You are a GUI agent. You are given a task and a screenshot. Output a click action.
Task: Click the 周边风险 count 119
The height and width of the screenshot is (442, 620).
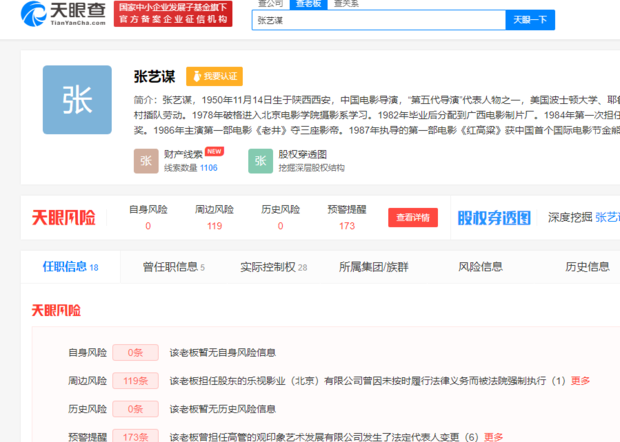click(x=215, y=226)
